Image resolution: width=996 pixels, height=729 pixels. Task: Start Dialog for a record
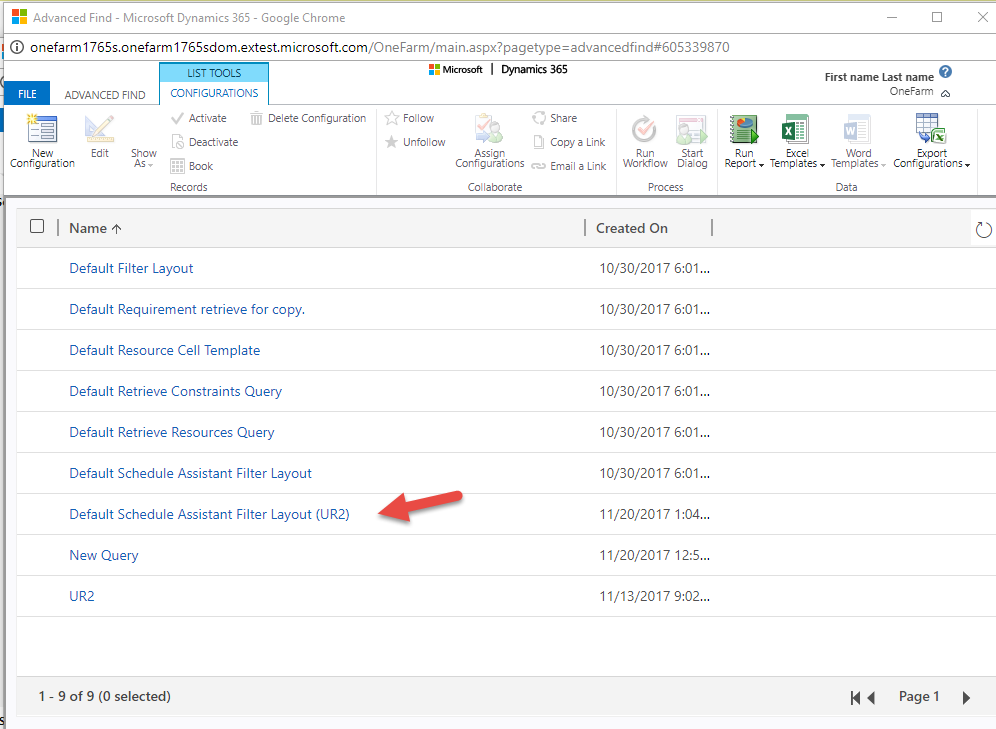click(691, 143)
